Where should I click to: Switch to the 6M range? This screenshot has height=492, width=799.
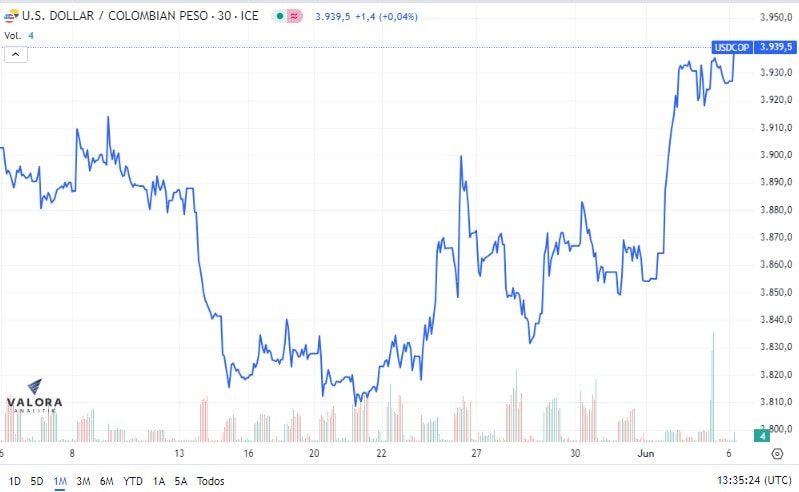pos(106,481)
